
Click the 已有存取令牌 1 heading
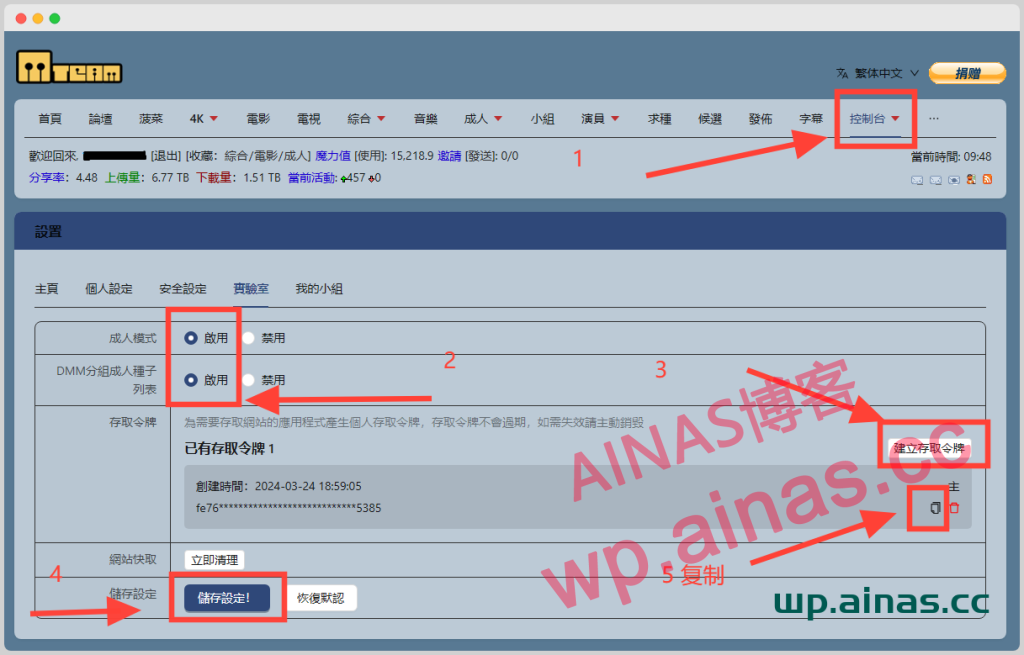(229, 449)
